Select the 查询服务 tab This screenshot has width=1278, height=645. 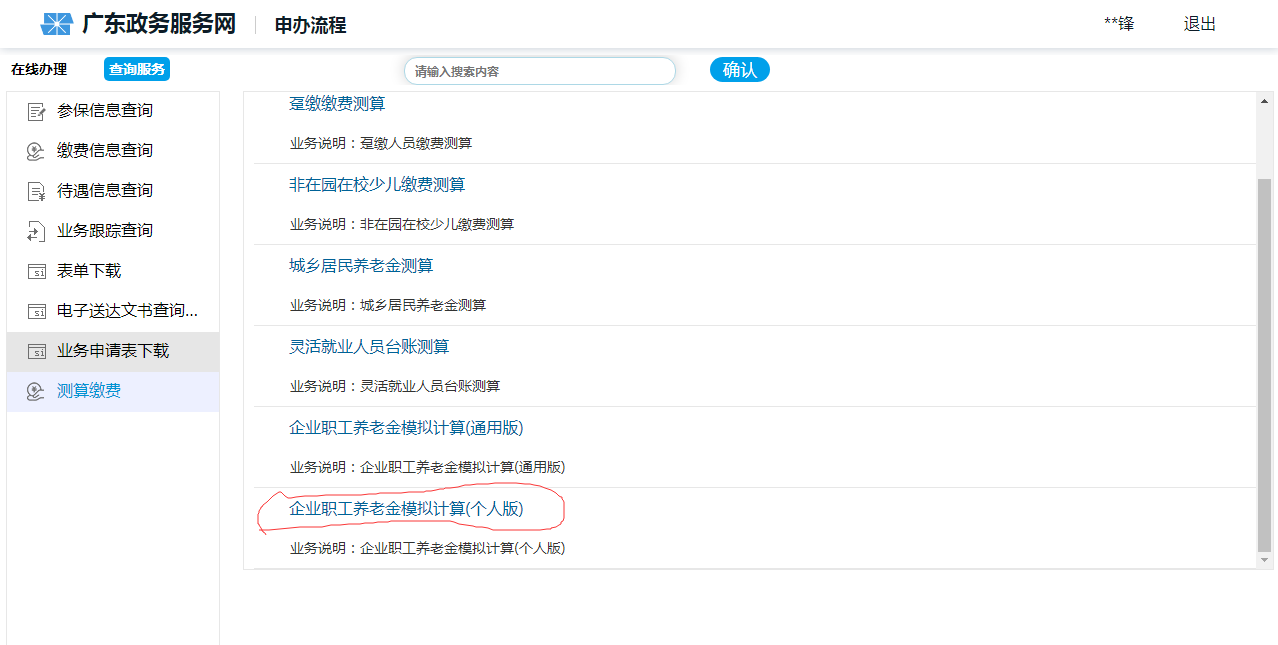(x=137, y=70)
